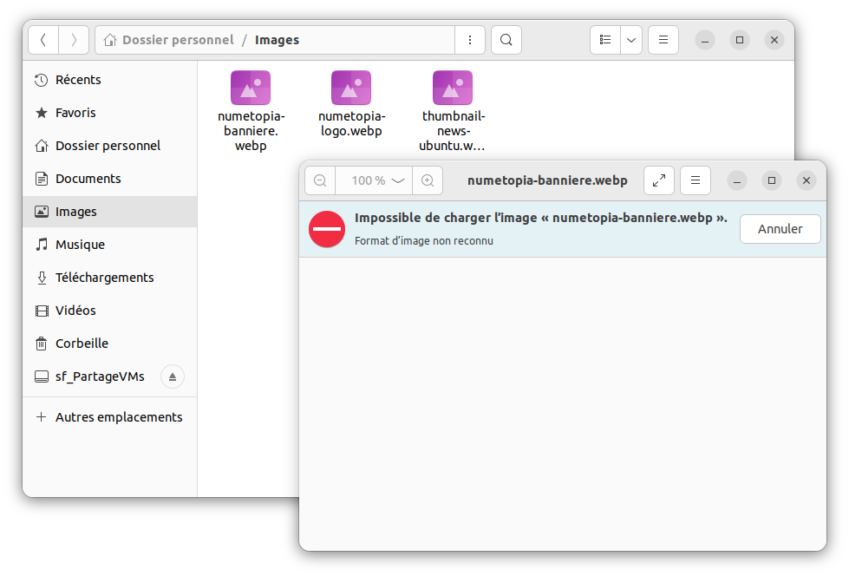This screenshot has width=849, height=576.
Task: Zoom out in the image viewer
Action: click(319, 180)
